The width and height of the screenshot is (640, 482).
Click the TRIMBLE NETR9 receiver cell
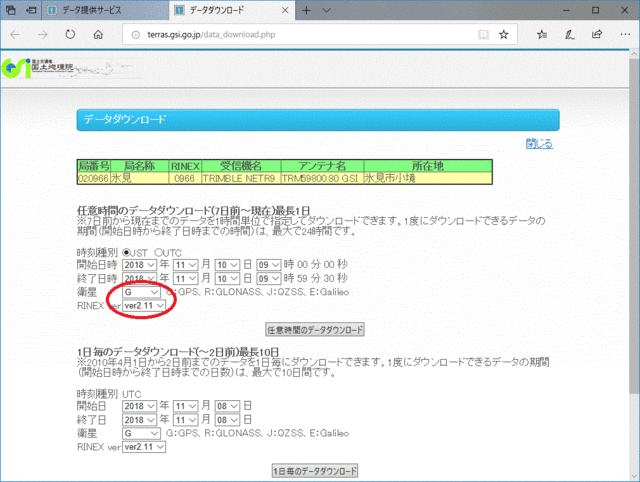coord(241,178)
